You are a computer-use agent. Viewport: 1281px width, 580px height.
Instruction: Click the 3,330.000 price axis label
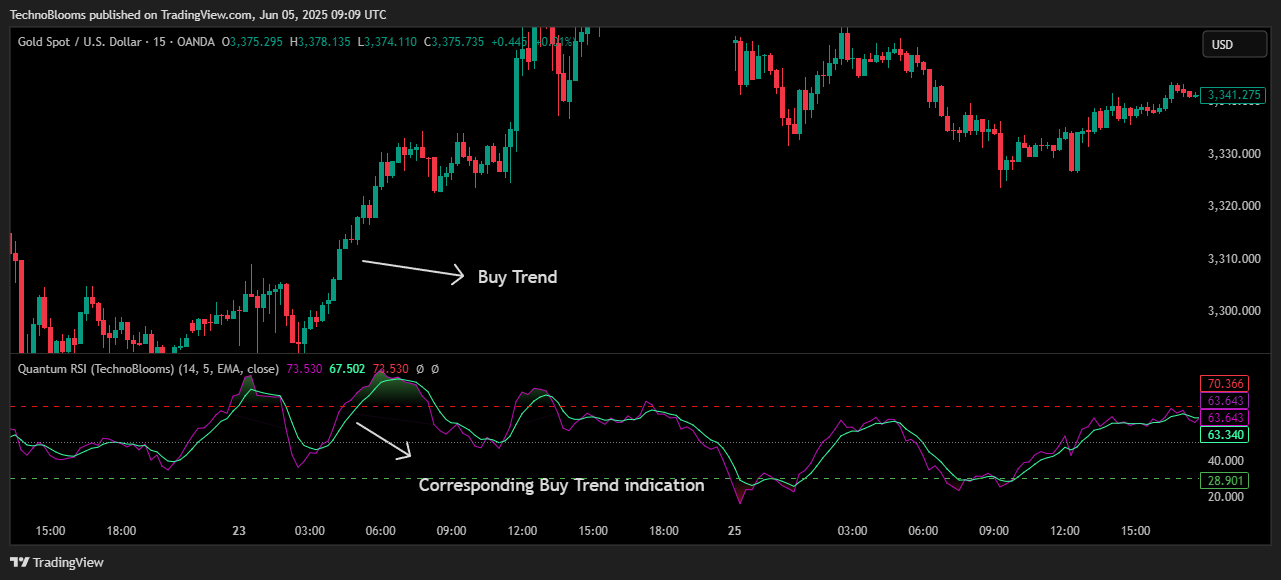pos(1232,154)
